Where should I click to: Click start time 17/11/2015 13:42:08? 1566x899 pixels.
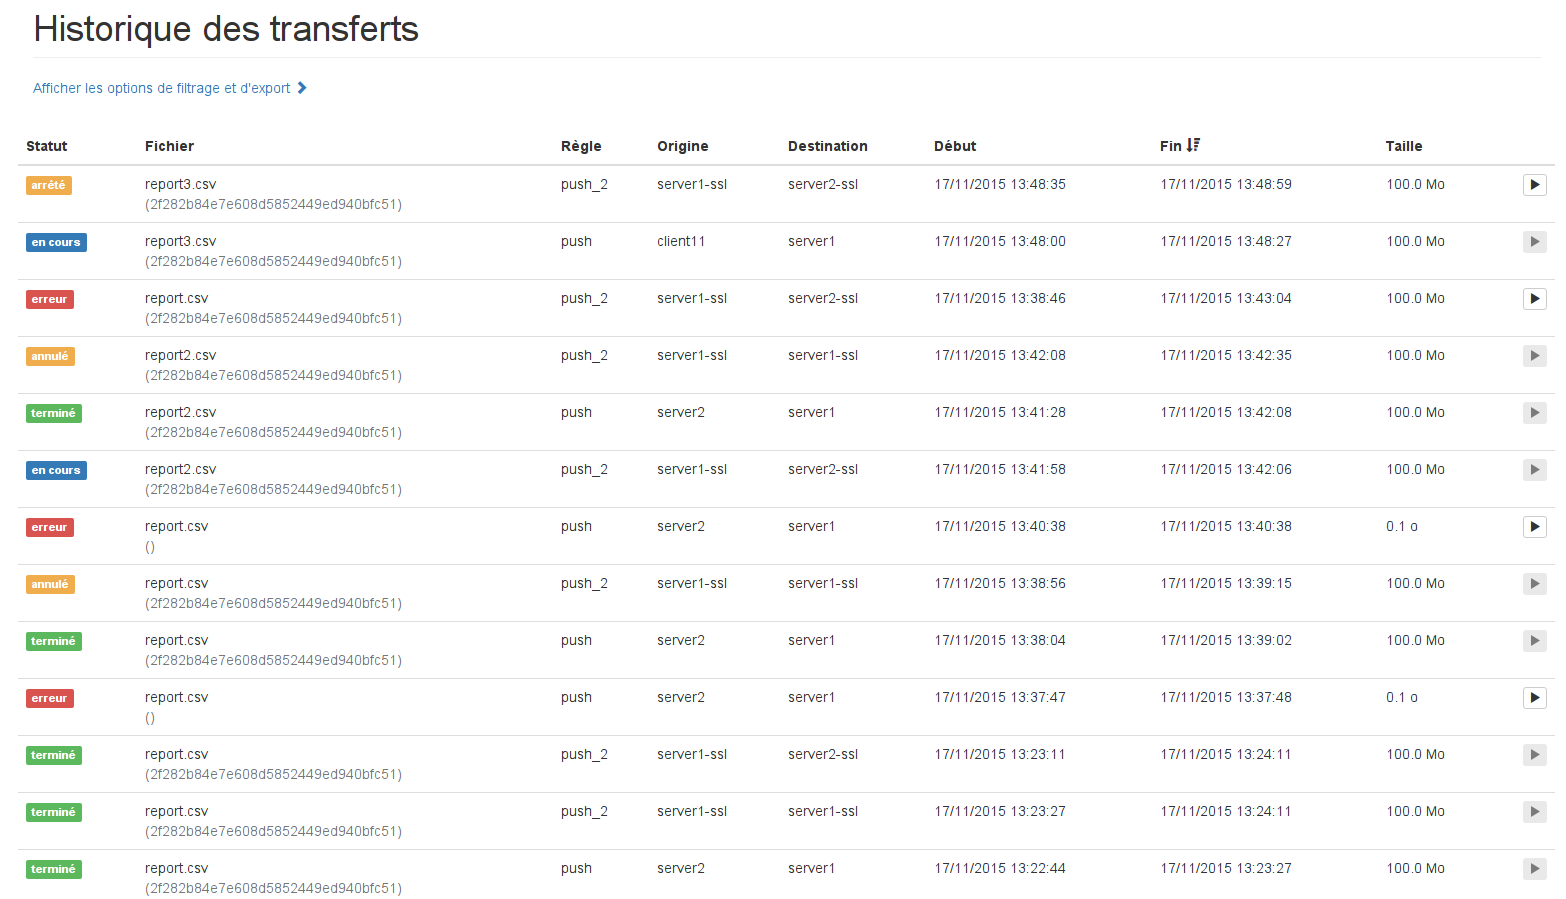coord(1000,355)
